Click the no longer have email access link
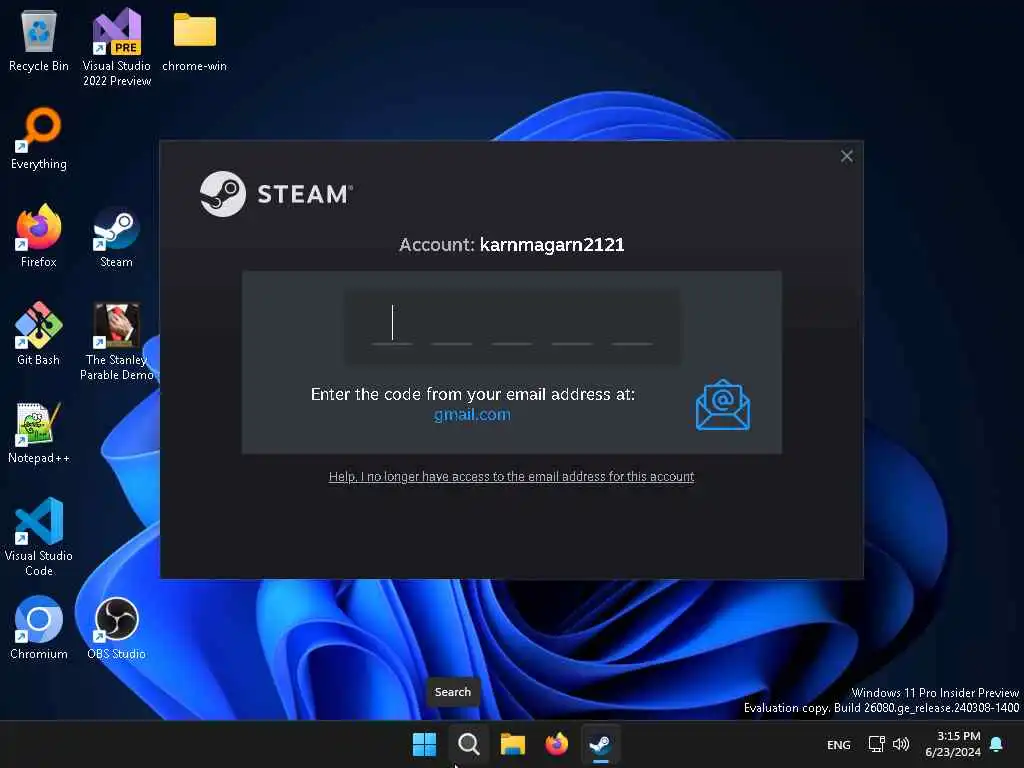 [511, 477]
